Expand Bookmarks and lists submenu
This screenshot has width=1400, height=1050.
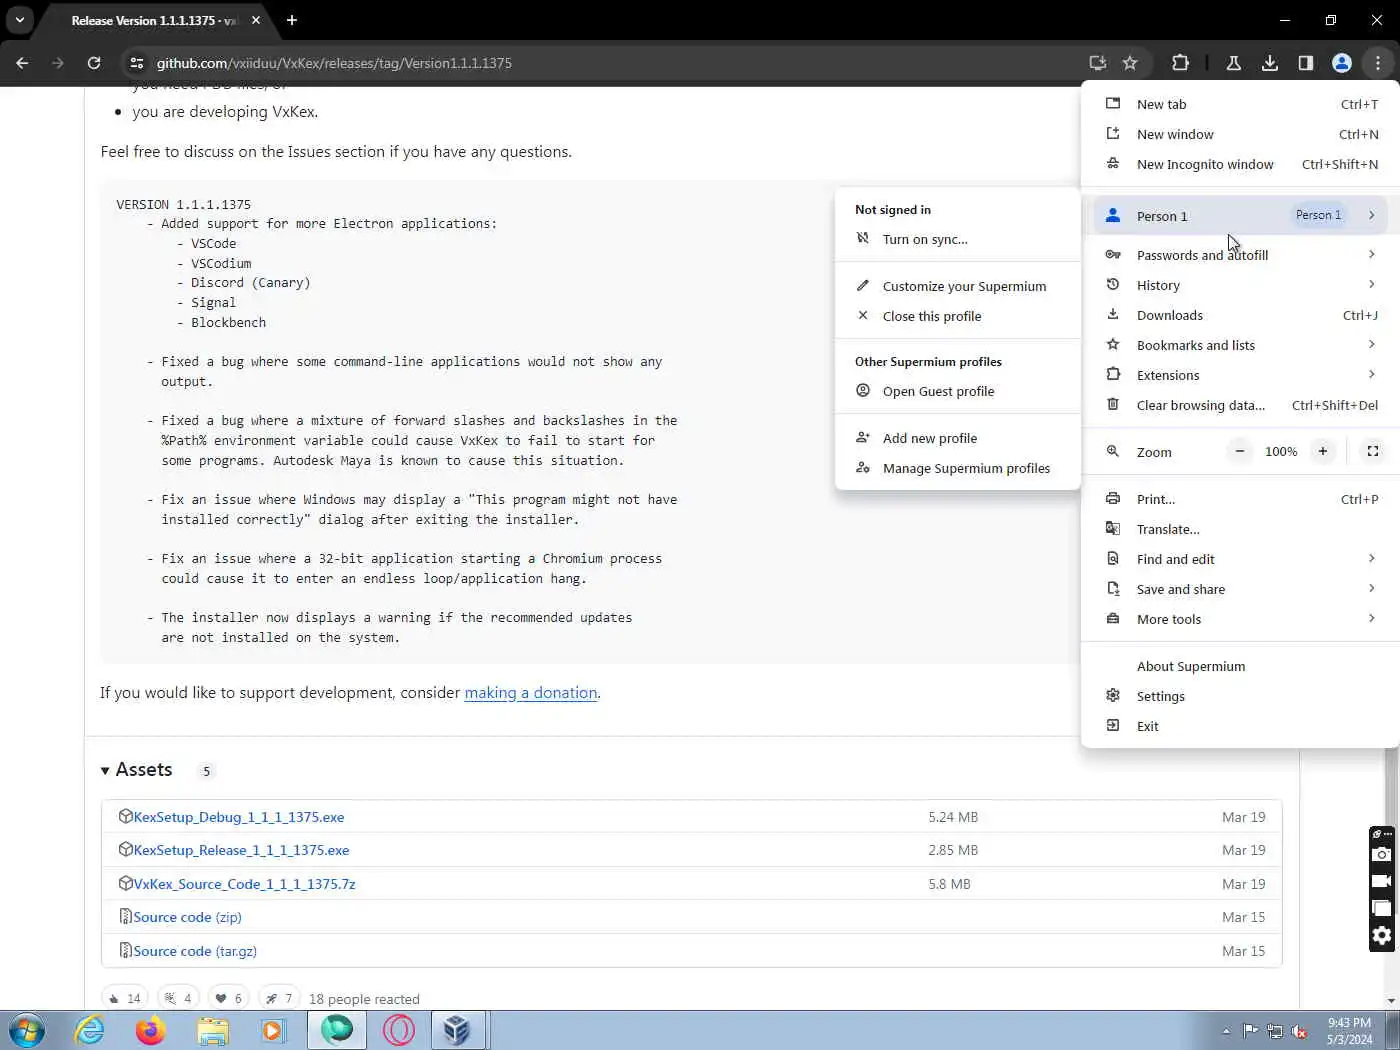tap(1239, 345)
